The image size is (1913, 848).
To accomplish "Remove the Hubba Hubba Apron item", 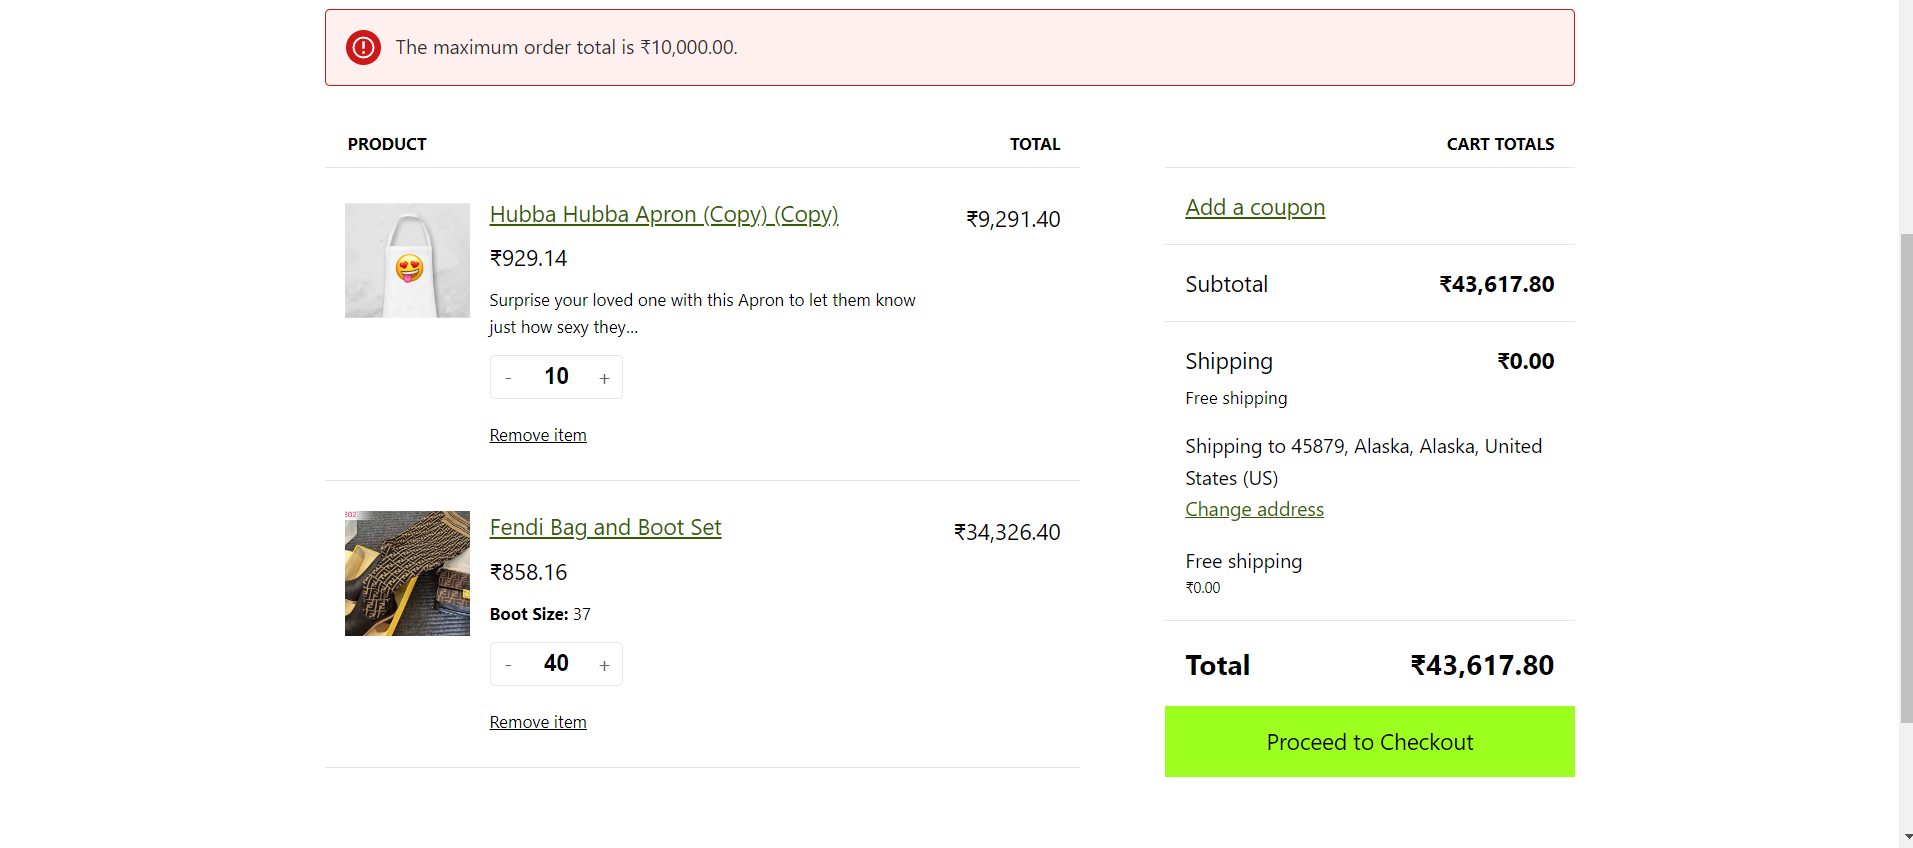I will pos(538,435).
